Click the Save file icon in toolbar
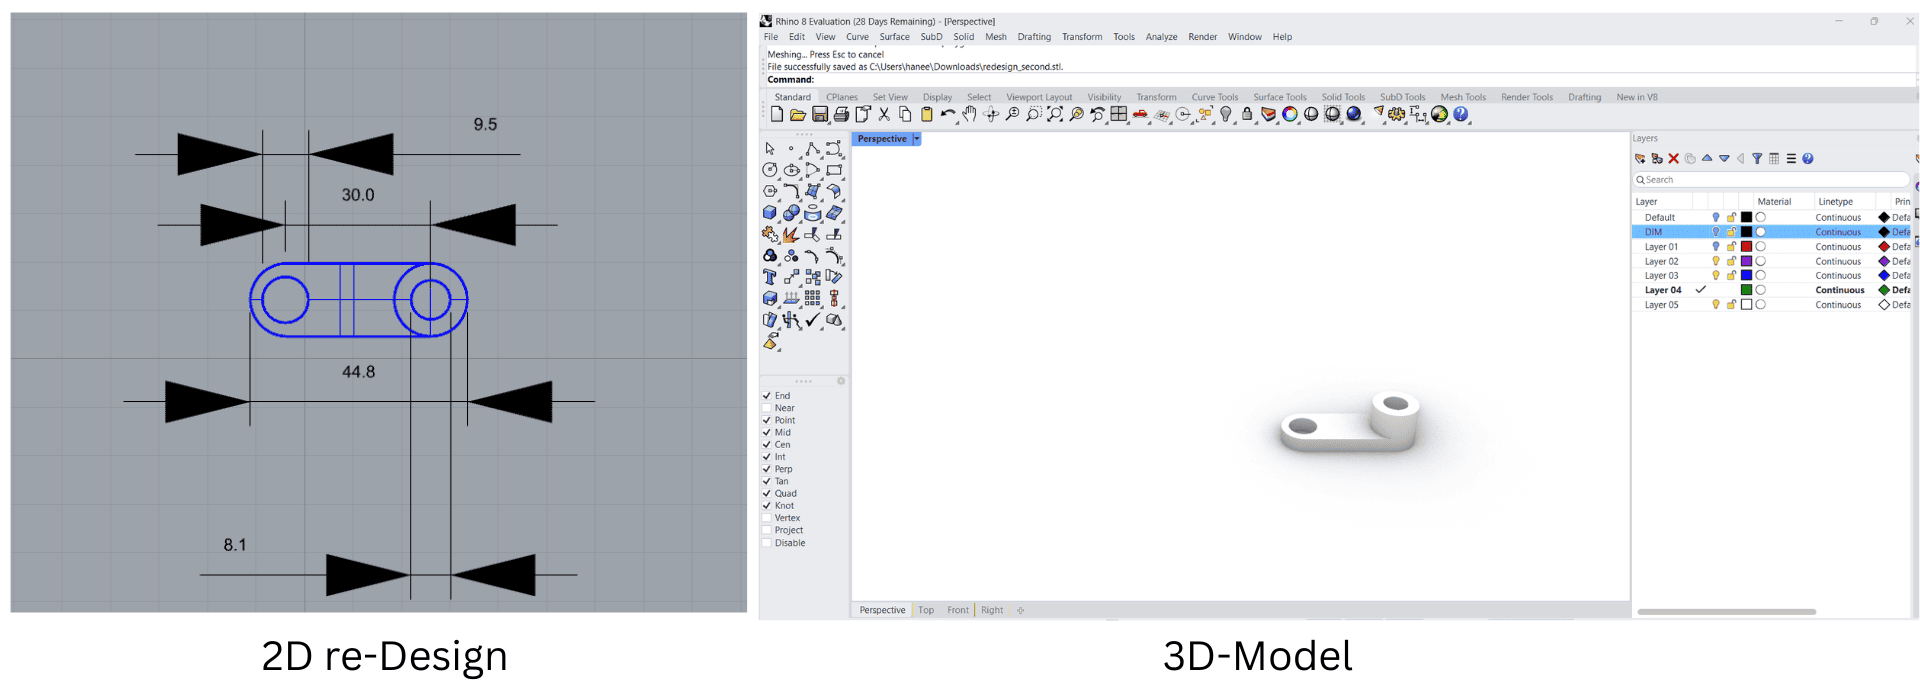Image resolution: width=1920 pixels, height=694 pixels. (820, 115)
